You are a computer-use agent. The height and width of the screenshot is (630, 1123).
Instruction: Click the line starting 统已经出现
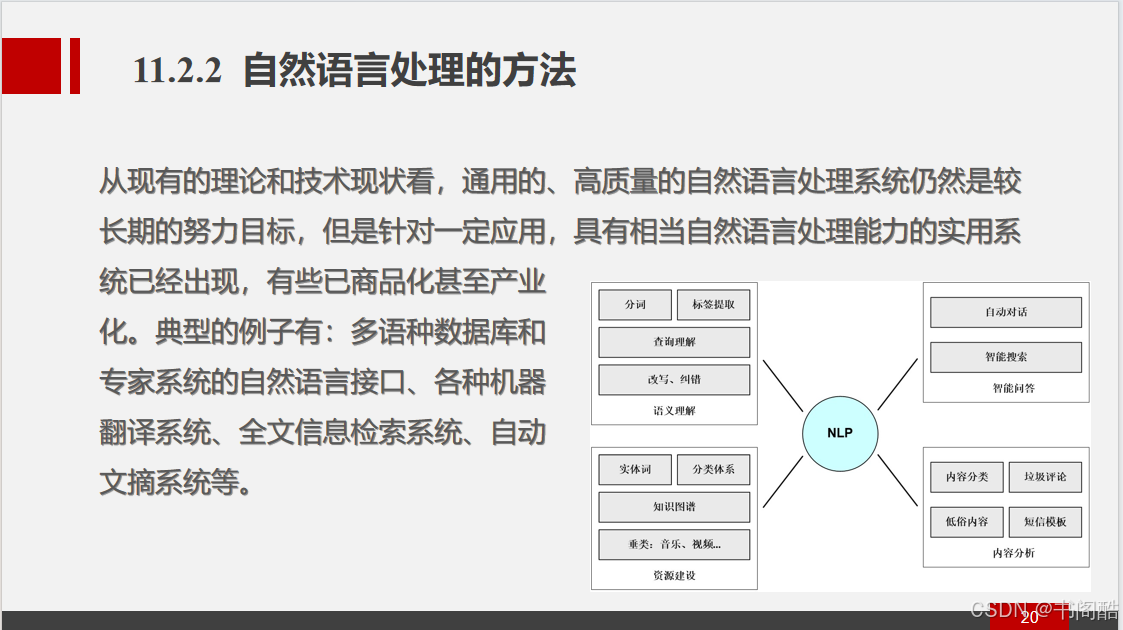coord(322,281)
